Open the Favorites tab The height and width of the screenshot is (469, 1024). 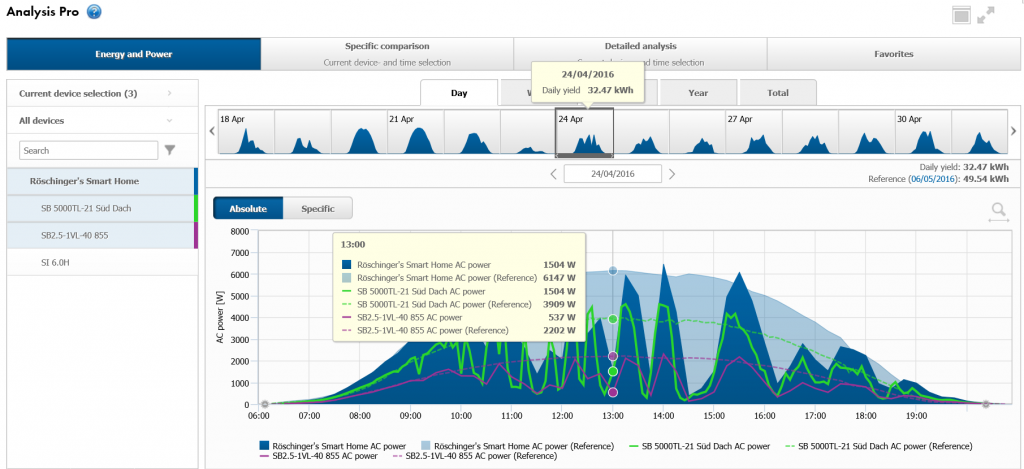pos(892,54)
